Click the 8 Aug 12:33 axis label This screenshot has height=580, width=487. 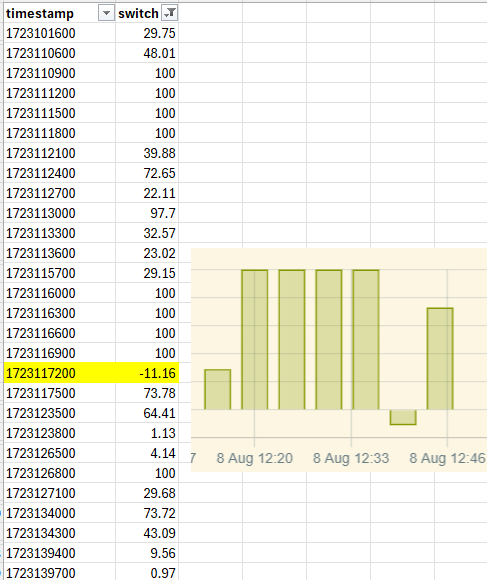pyautogui.click(x=351, y=458)
